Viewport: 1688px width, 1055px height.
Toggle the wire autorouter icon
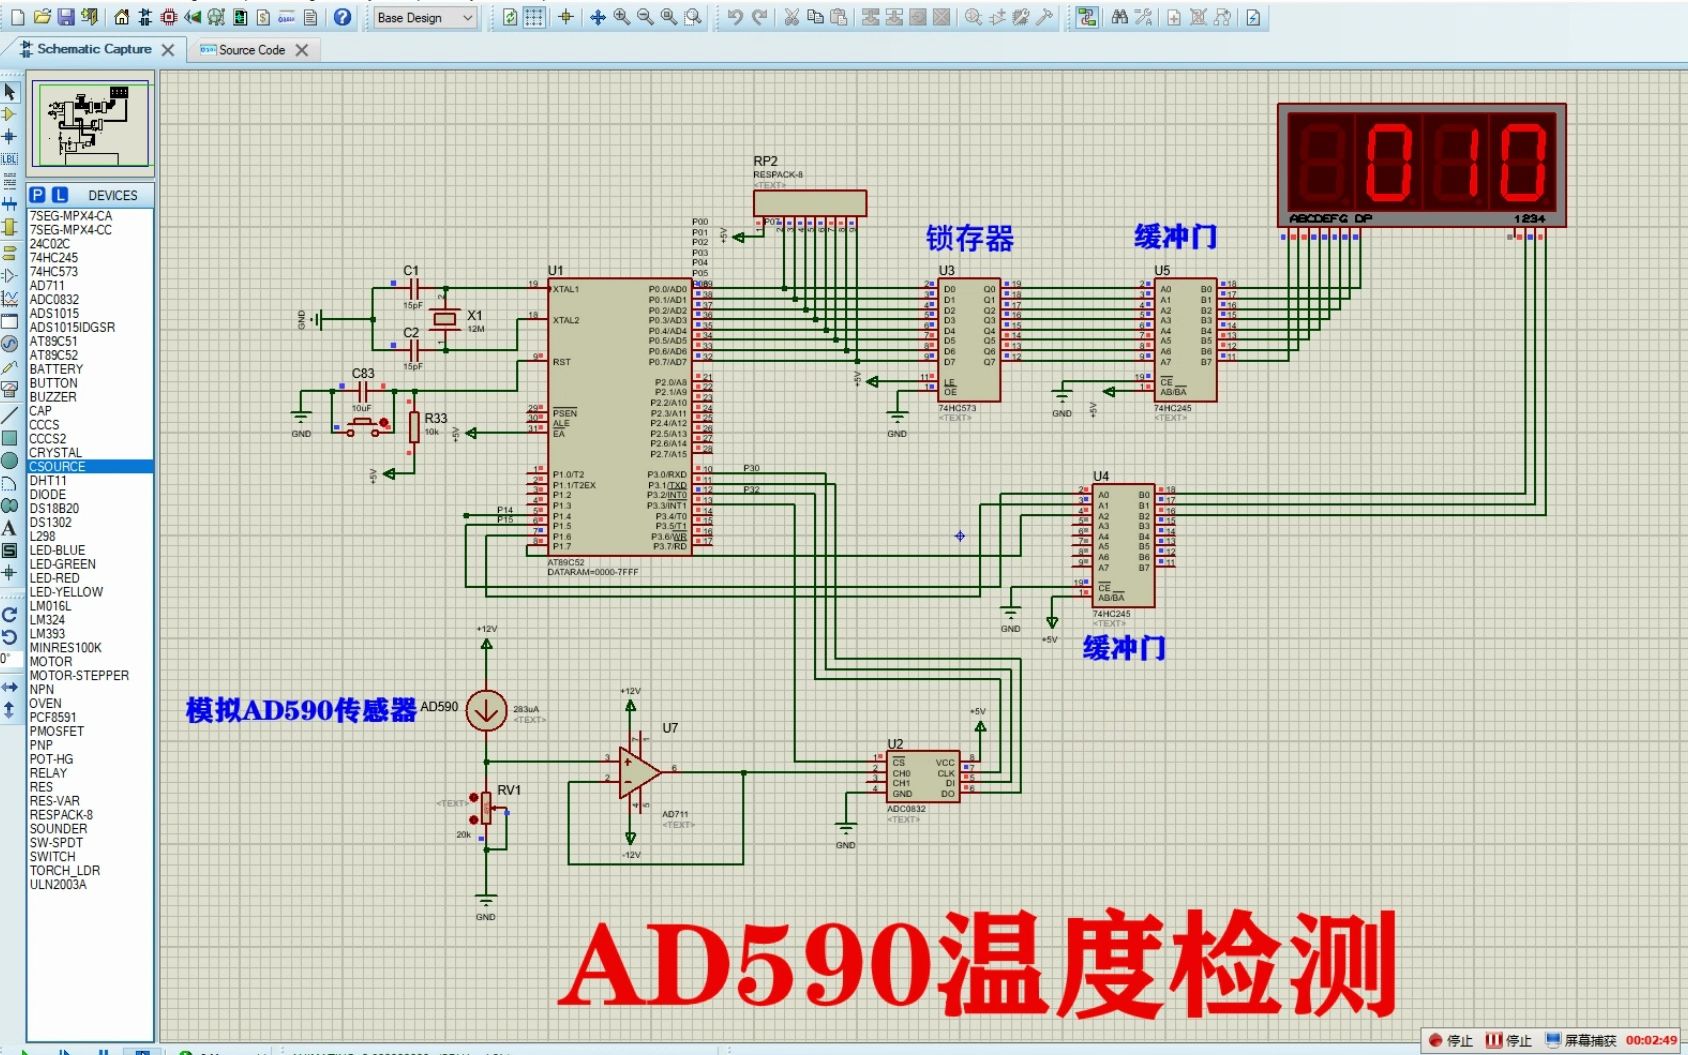point(1087,17)
